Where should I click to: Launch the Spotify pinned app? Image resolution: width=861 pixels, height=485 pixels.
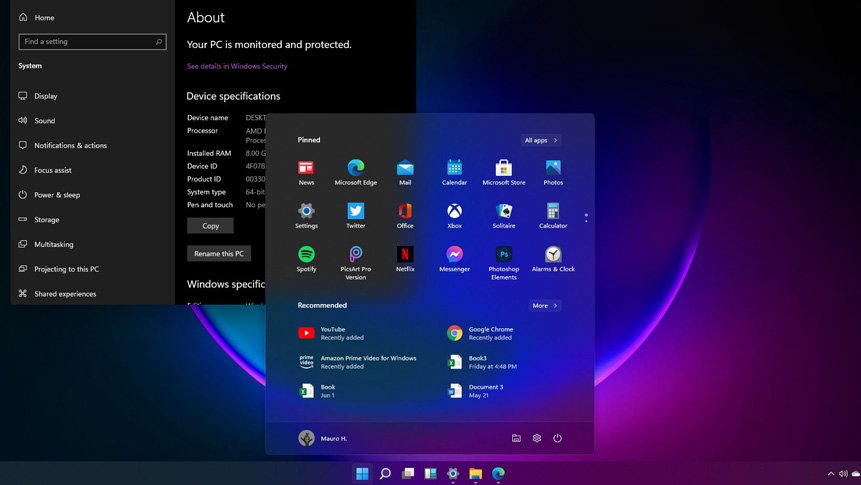[306, 255]
